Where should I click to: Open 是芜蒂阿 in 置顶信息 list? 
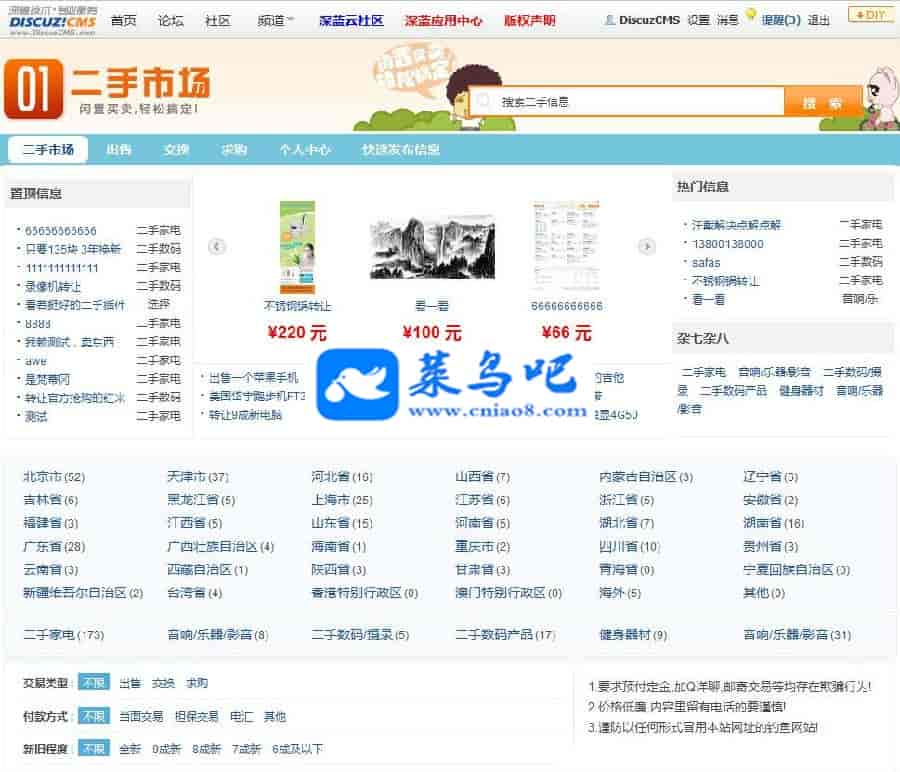coord(47,379)
